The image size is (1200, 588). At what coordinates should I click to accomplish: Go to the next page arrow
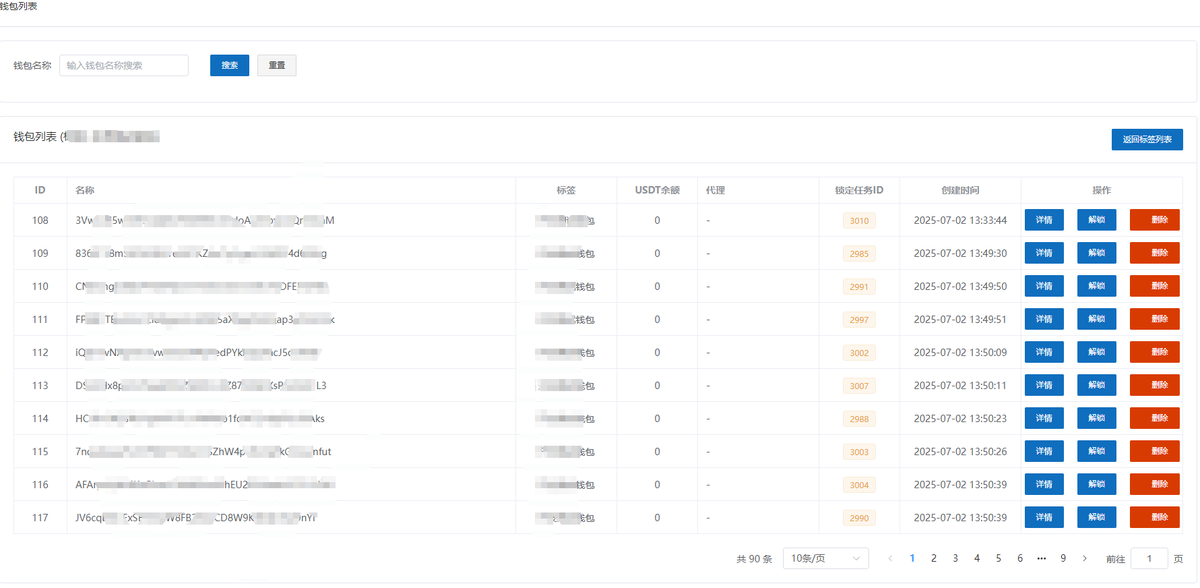tap(1085, 558)
